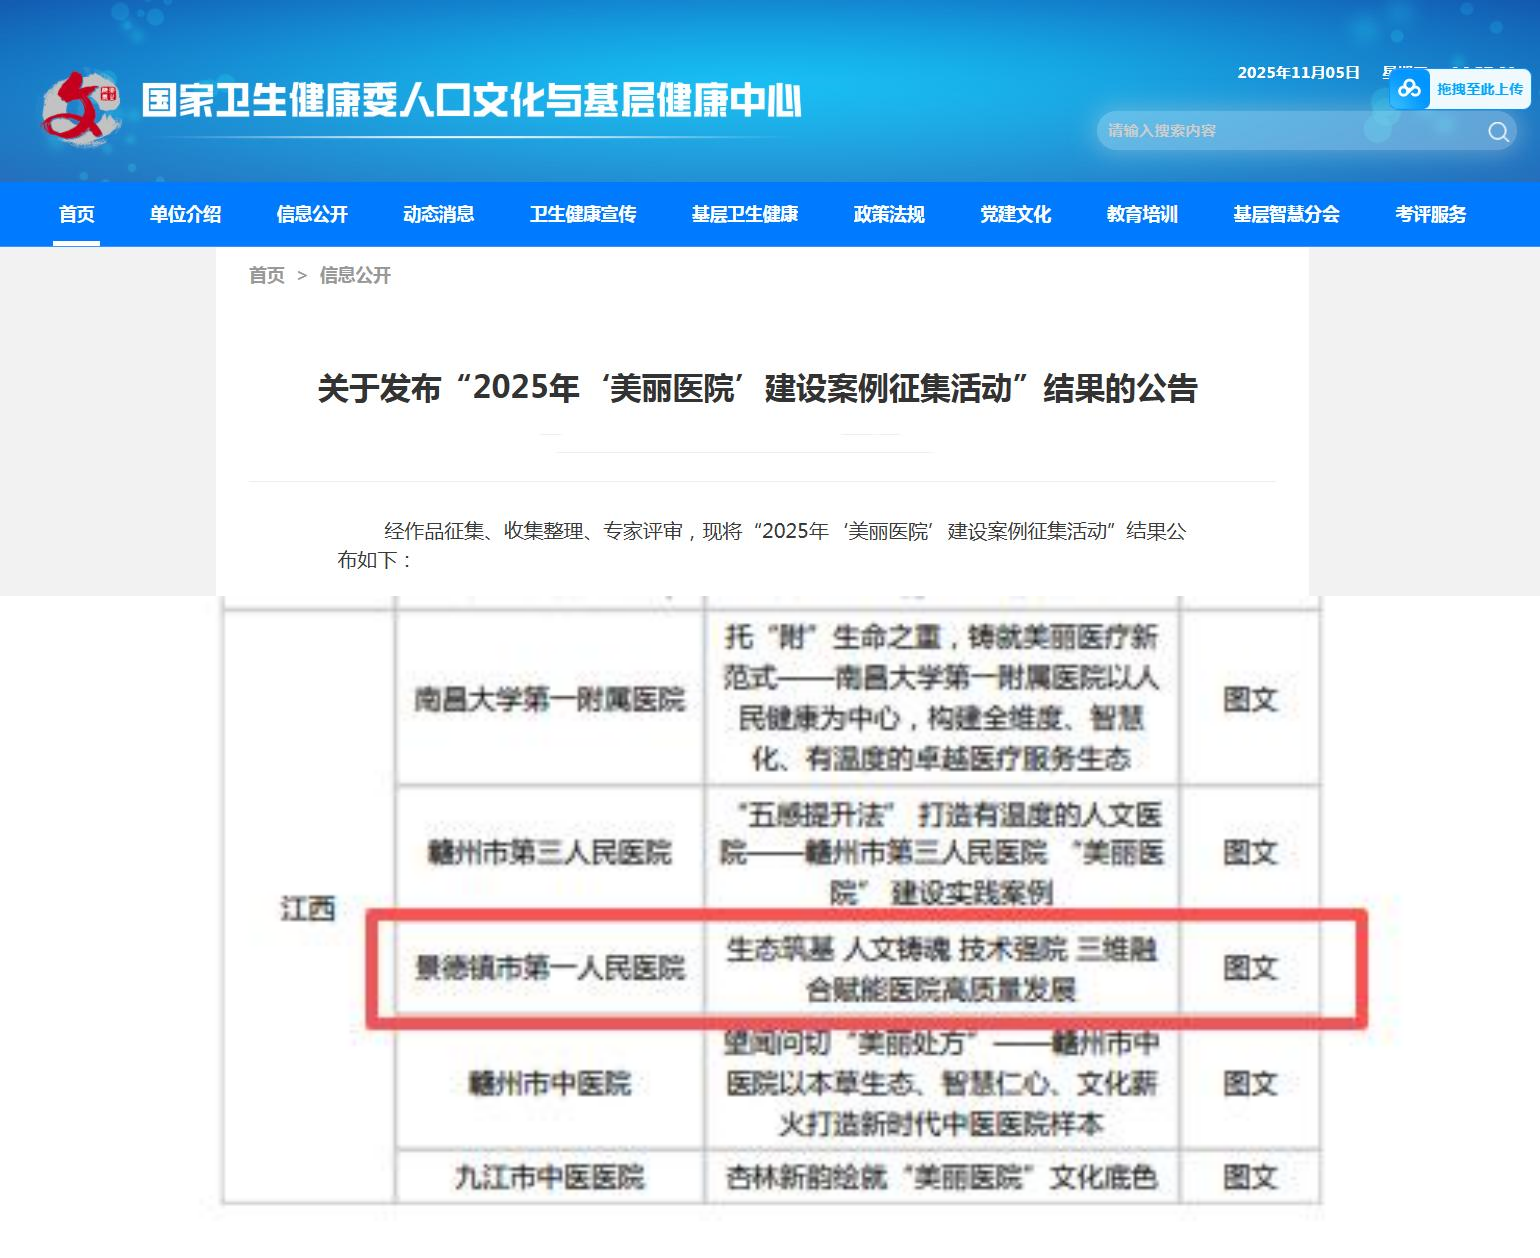The height and width of the screenshot is (1258, 1540).
Task: Click the 考评服务 navigation item
Action: click(1432, 214)
